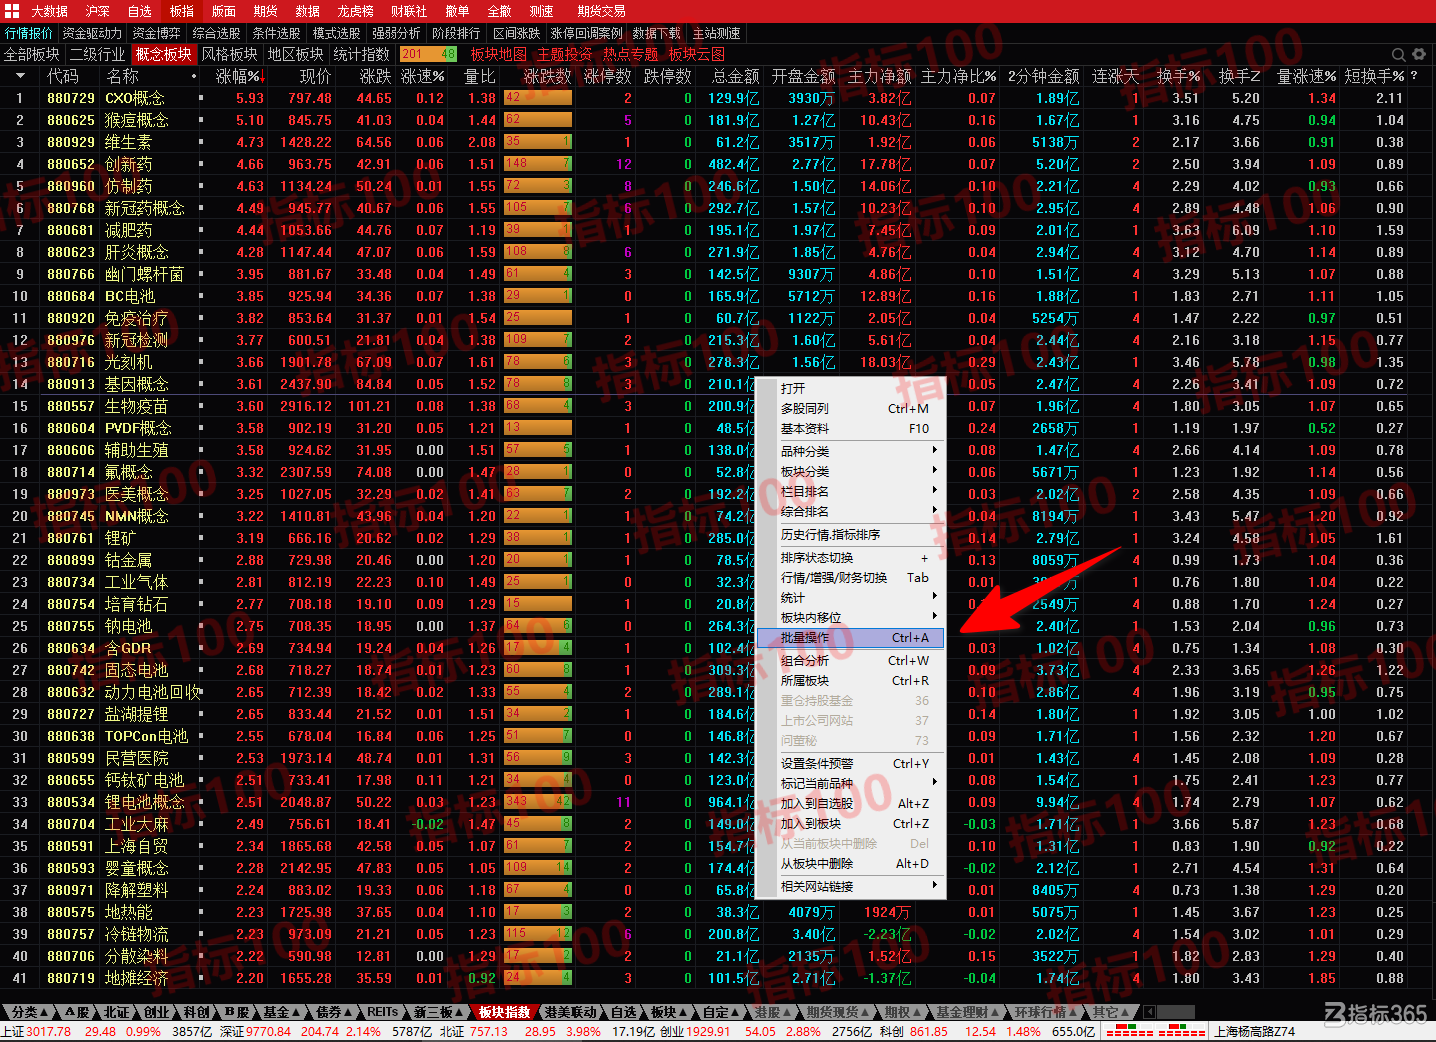Screen dimensions: 1436x1042
Task: Switch to 资金驱动力 tab
Action: point(92,33)
